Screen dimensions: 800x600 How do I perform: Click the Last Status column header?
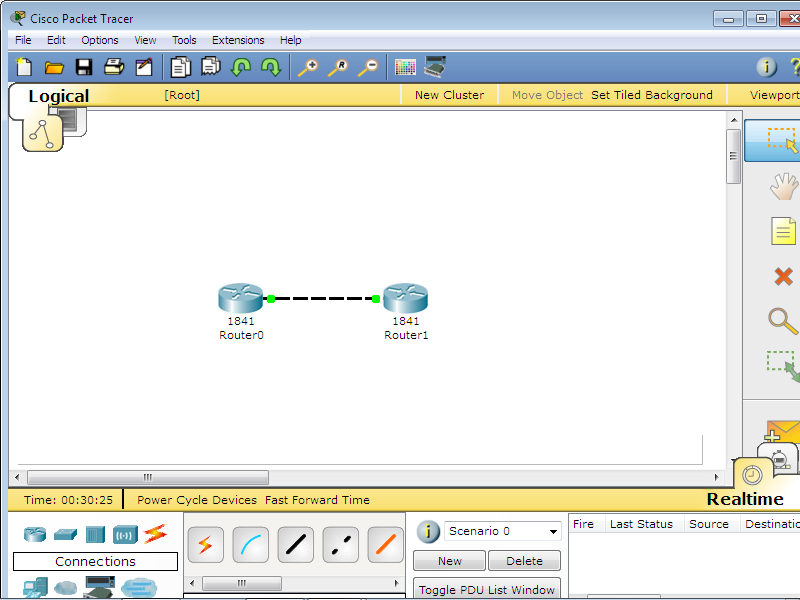[641, 524]
